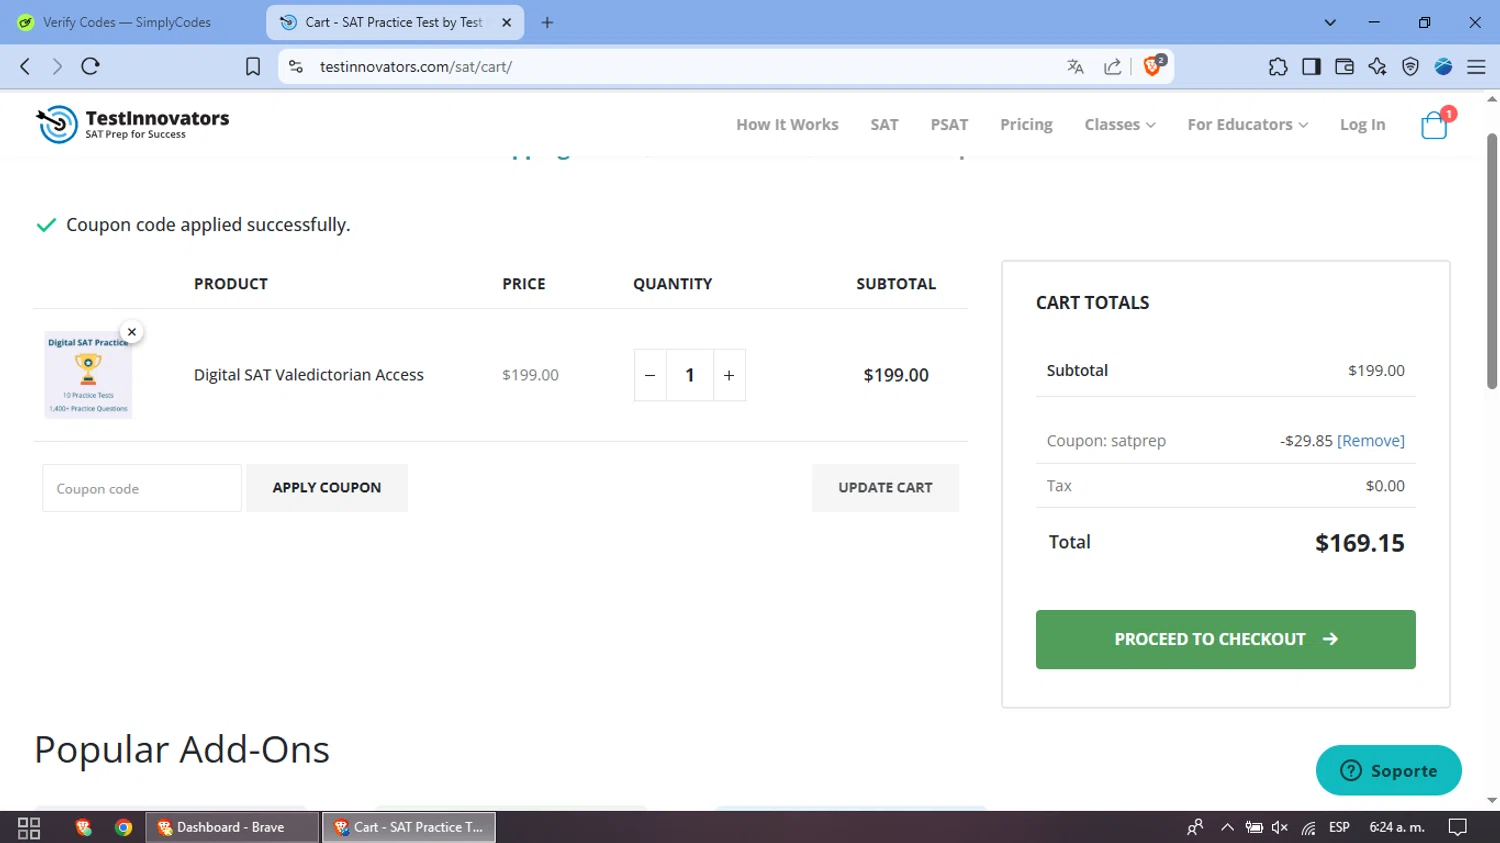This screenshot has width=1500, height=843.
Task: Click the share page icon
Action: 1112,66
